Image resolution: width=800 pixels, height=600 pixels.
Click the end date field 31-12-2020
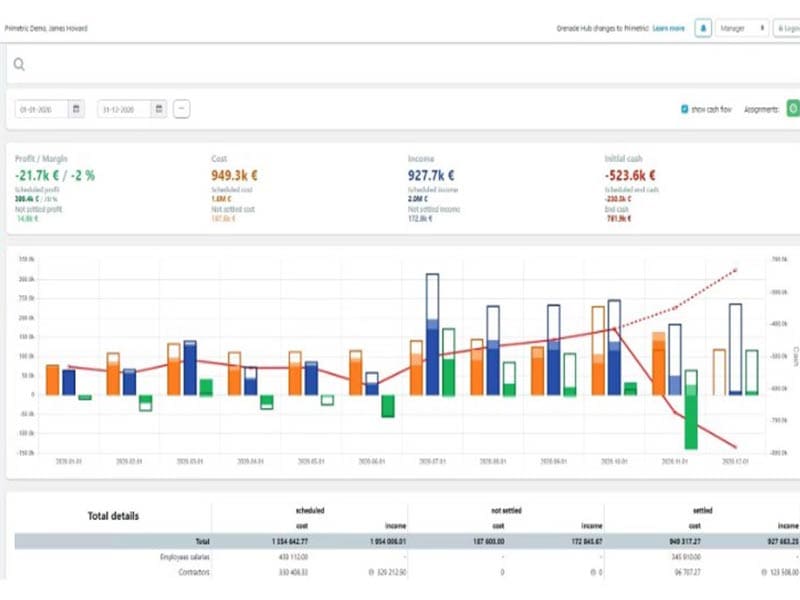[x=124, y=109]
